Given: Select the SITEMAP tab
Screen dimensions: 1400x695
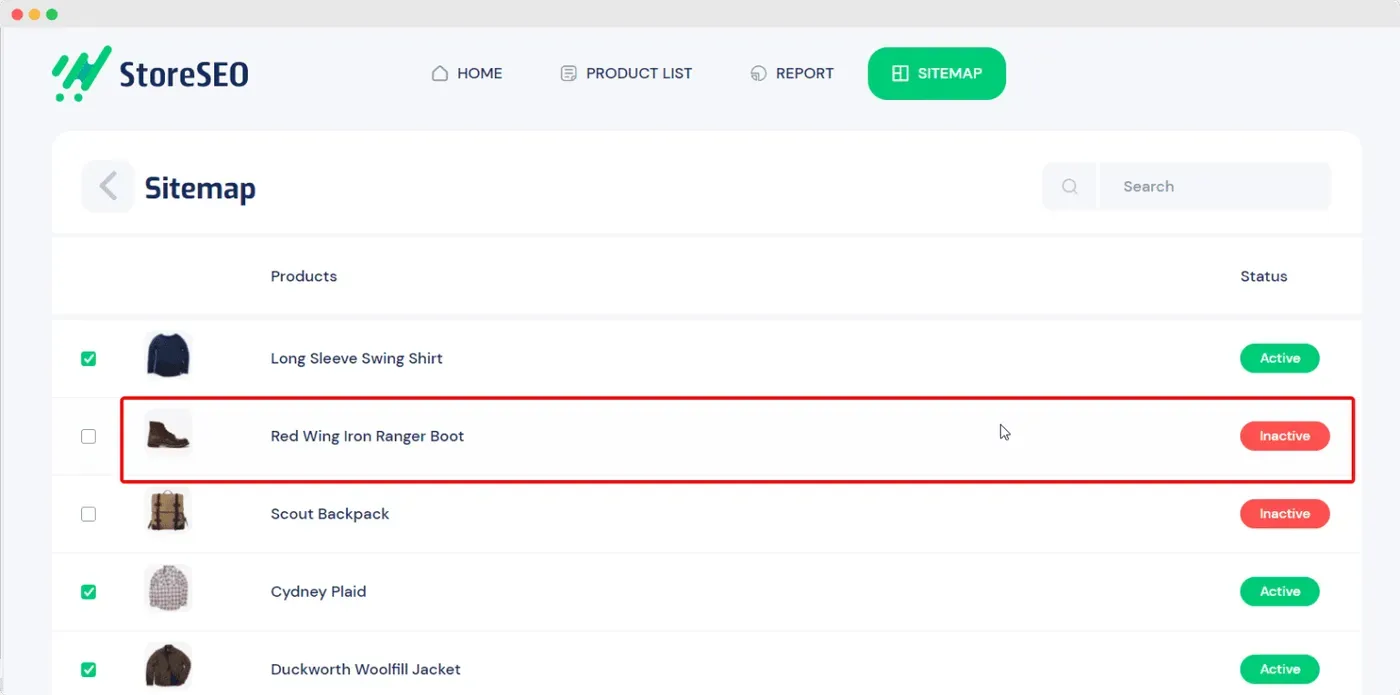Looking at the screenshot, I should (x=937, y=73).
